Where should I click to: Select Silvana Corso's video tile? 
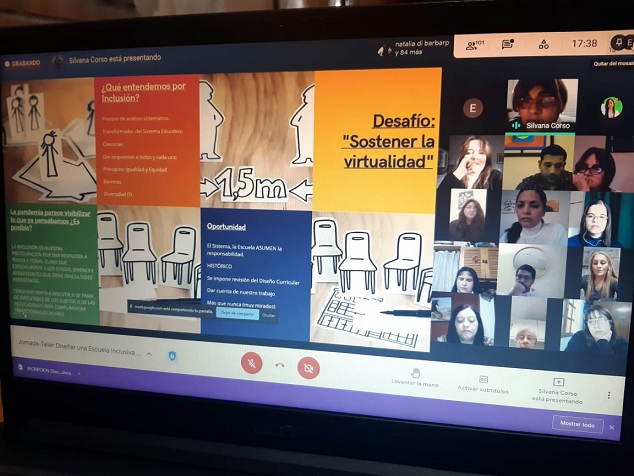click(541, 104)
